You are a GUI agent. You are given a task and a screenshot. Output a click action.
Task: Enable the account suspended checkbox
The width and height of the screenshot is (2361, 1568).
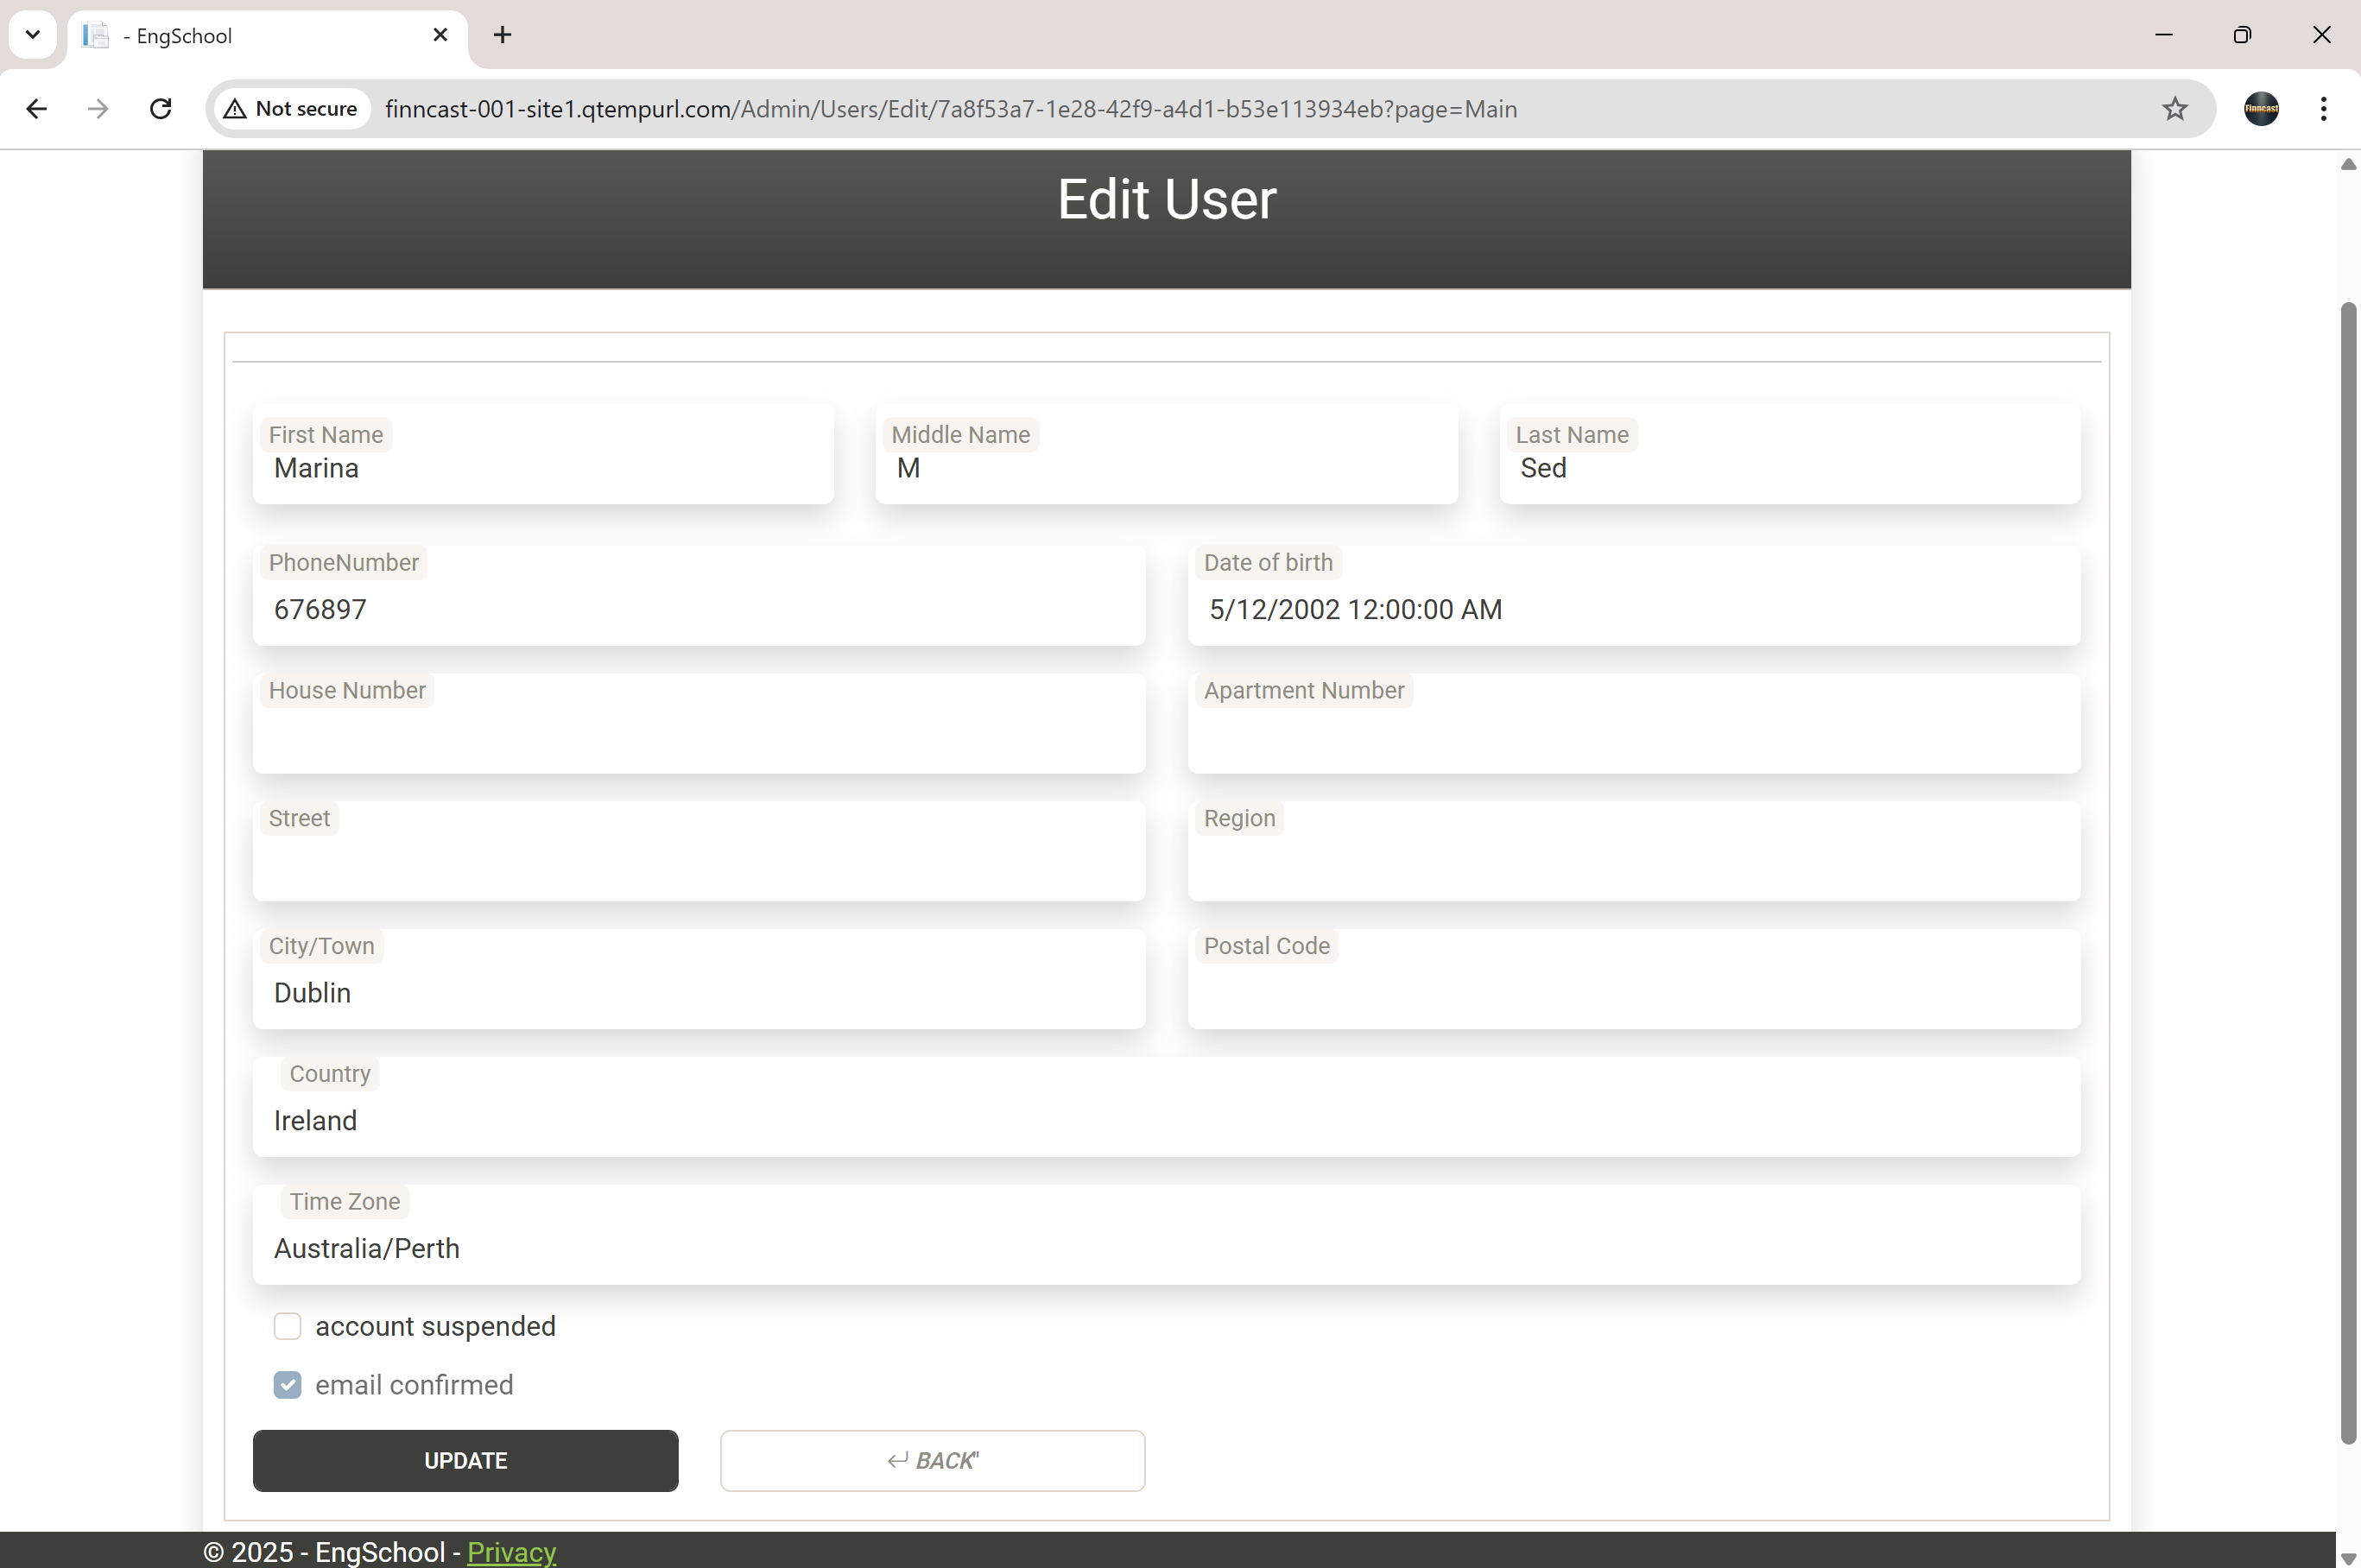click(287, 1326)
